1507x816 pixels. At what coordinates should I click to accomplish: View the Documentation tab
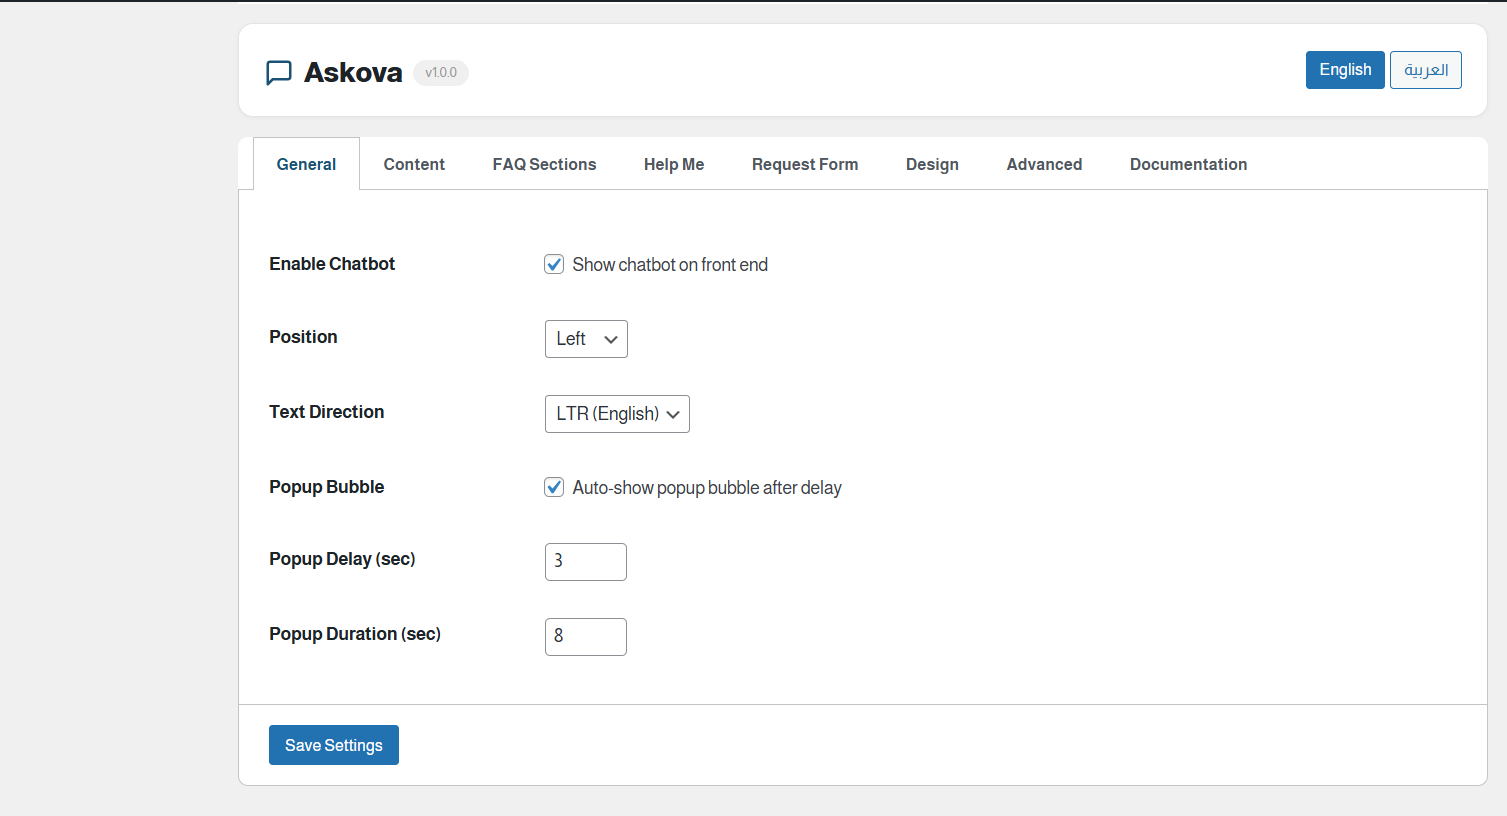1188,163
